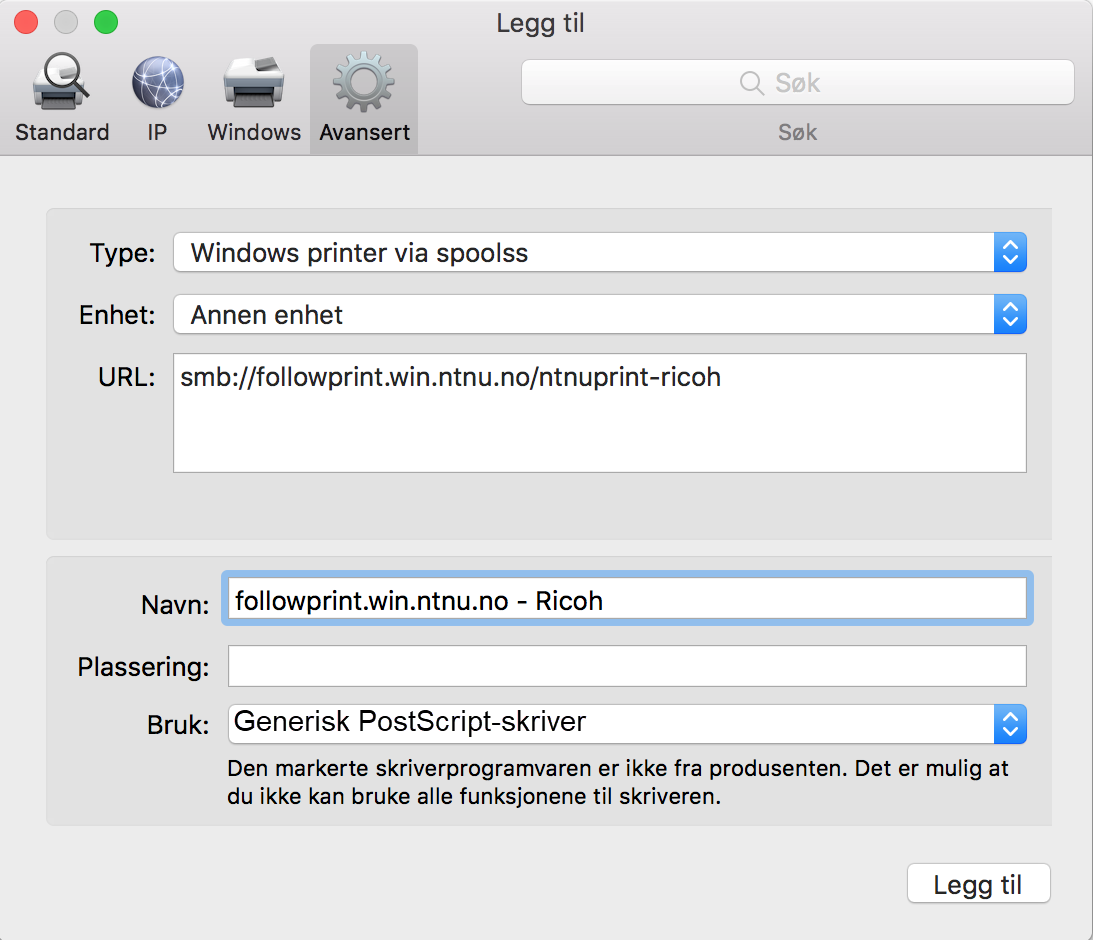Click the Søk label under the search field
Viewport: 1093px width, 940px height.
797,132
